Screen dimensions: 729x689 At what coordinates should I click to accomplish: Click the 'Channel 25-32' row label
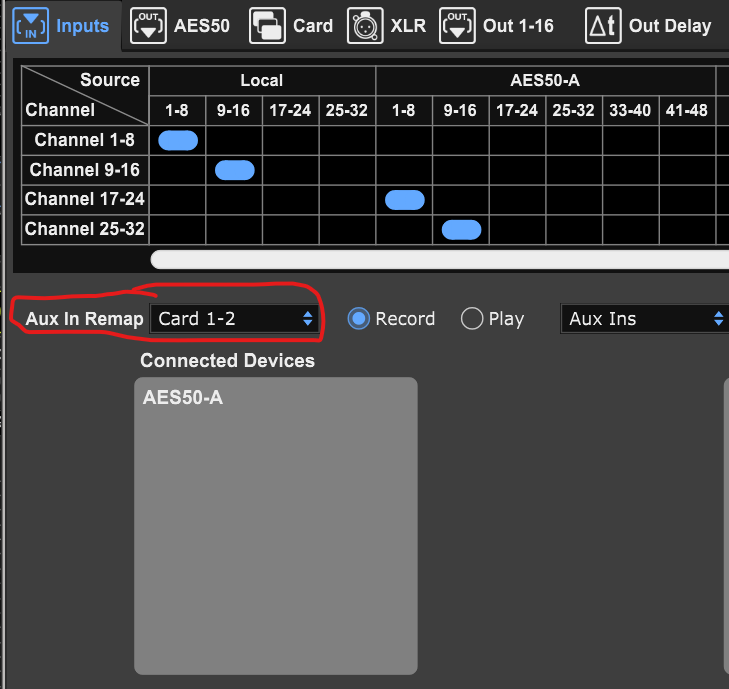pos(85,229)
